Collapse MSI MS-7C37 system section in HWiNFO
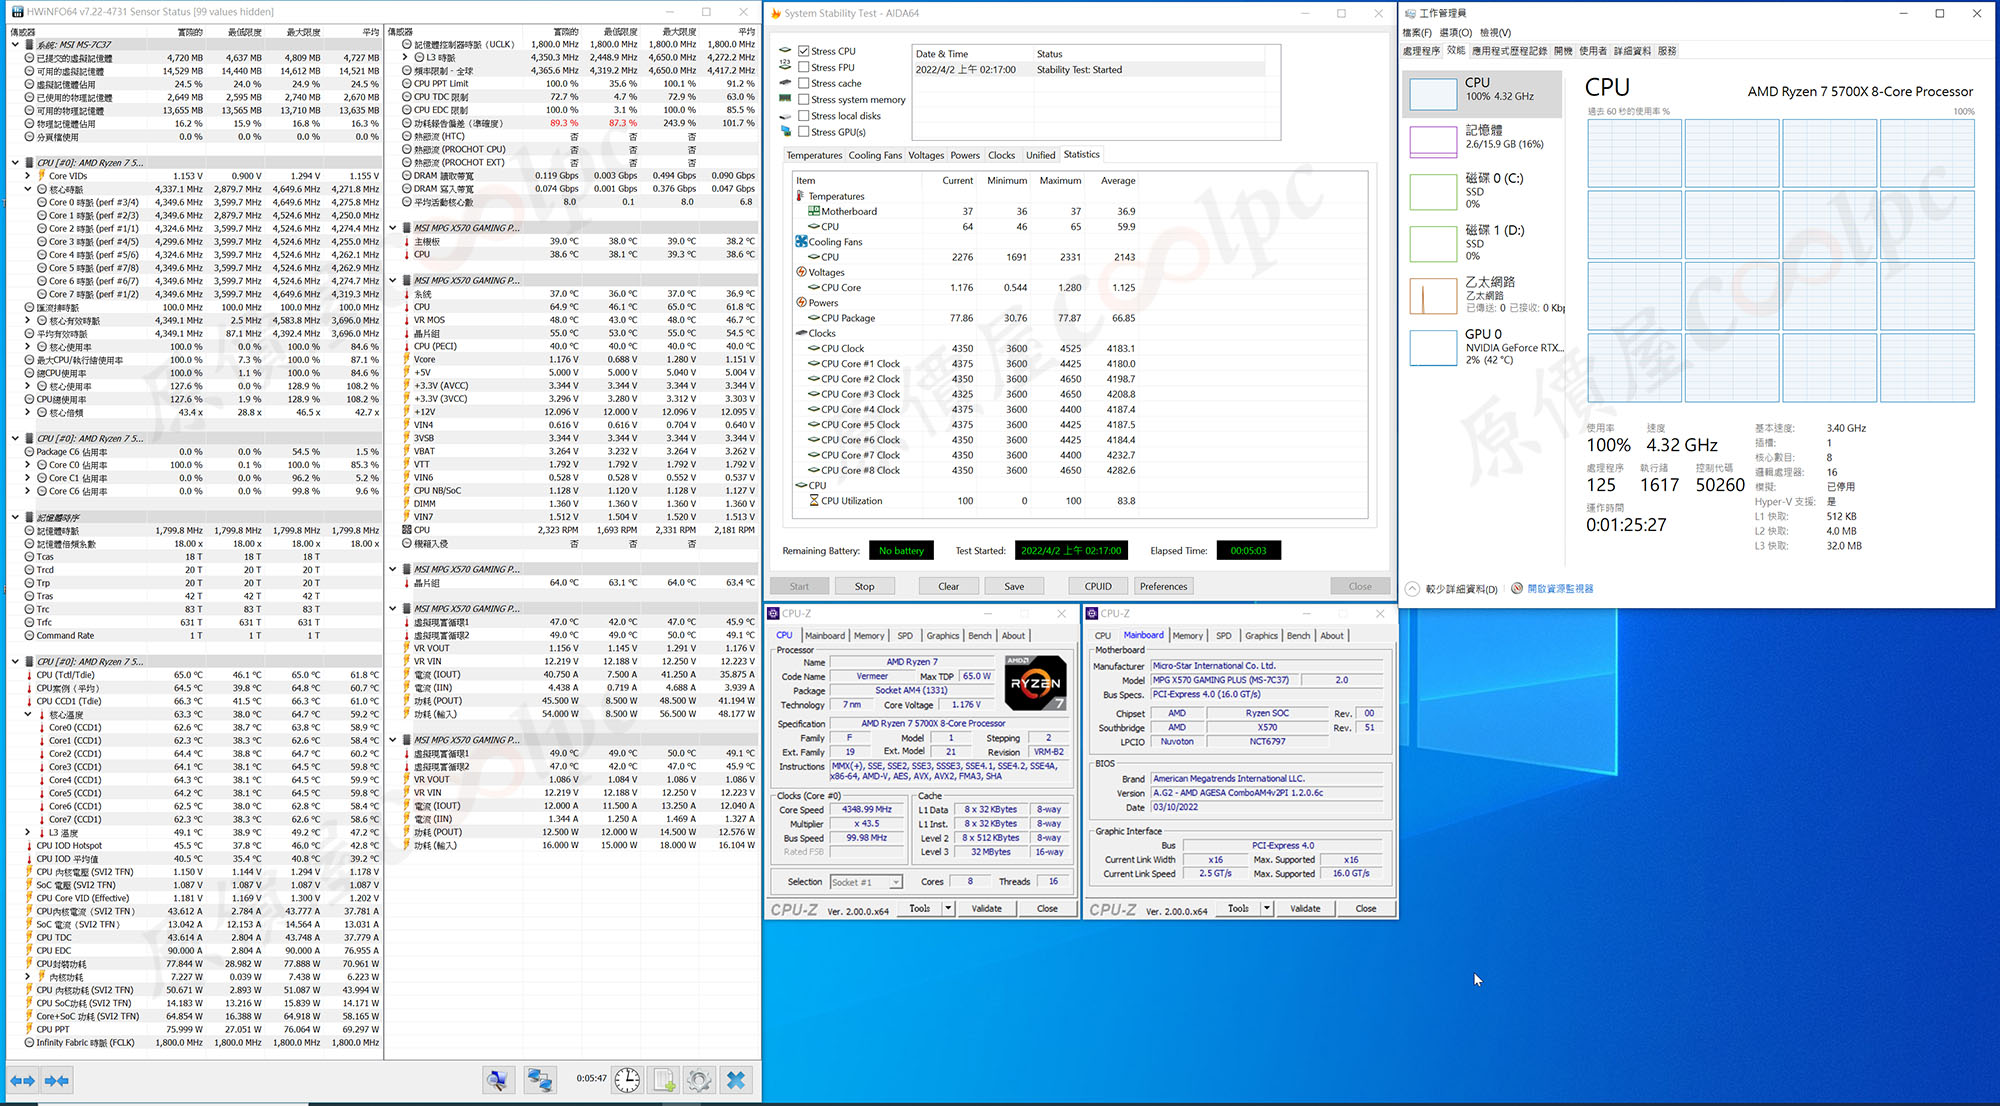Screen dimensions: 2000x1106 (x=15, y=45)
